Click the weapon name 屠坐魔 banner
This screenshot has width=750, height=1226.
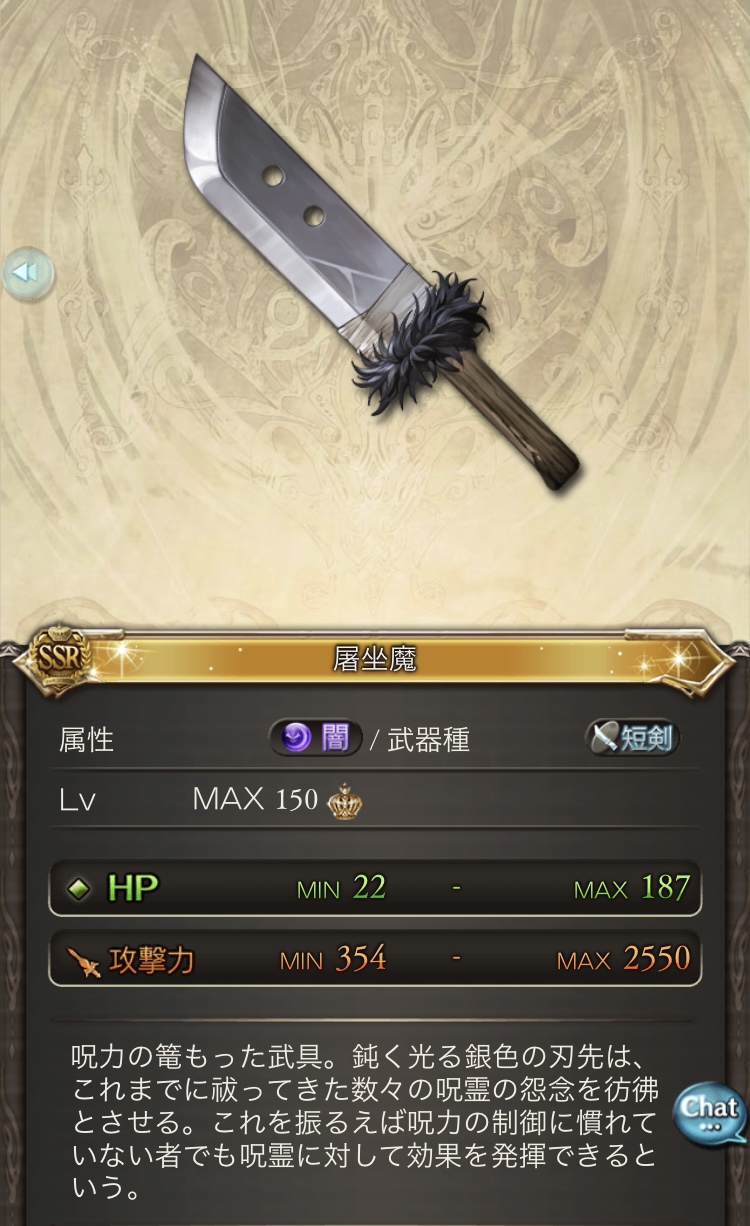tap(375, 658)
